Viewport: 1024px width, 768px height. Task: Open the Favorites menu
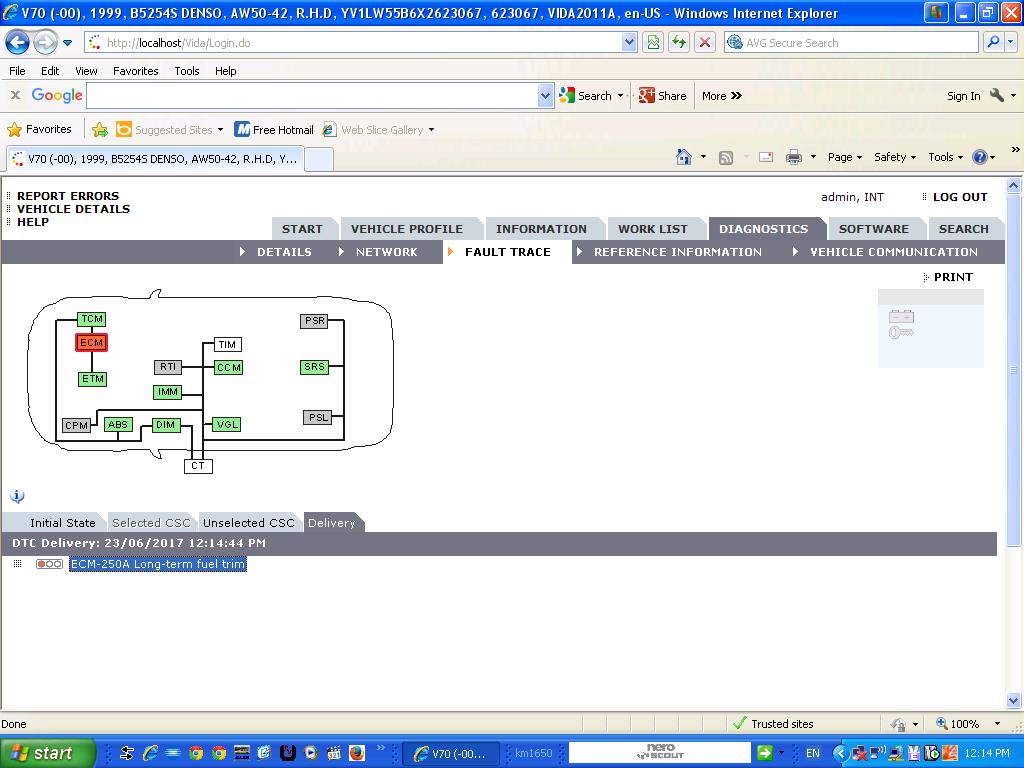(x=135, y=71)
